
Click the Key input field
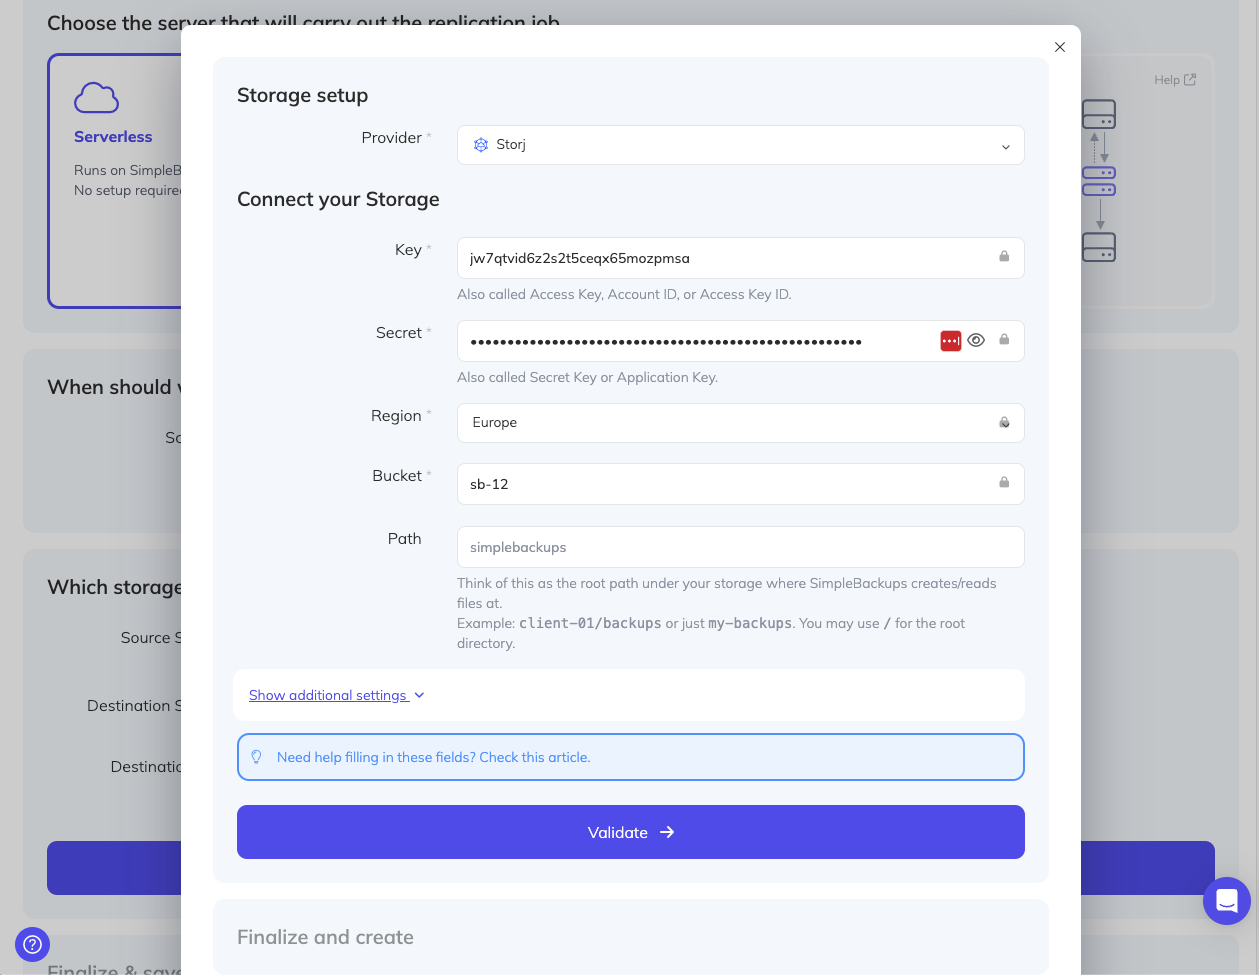coord(725,258)
